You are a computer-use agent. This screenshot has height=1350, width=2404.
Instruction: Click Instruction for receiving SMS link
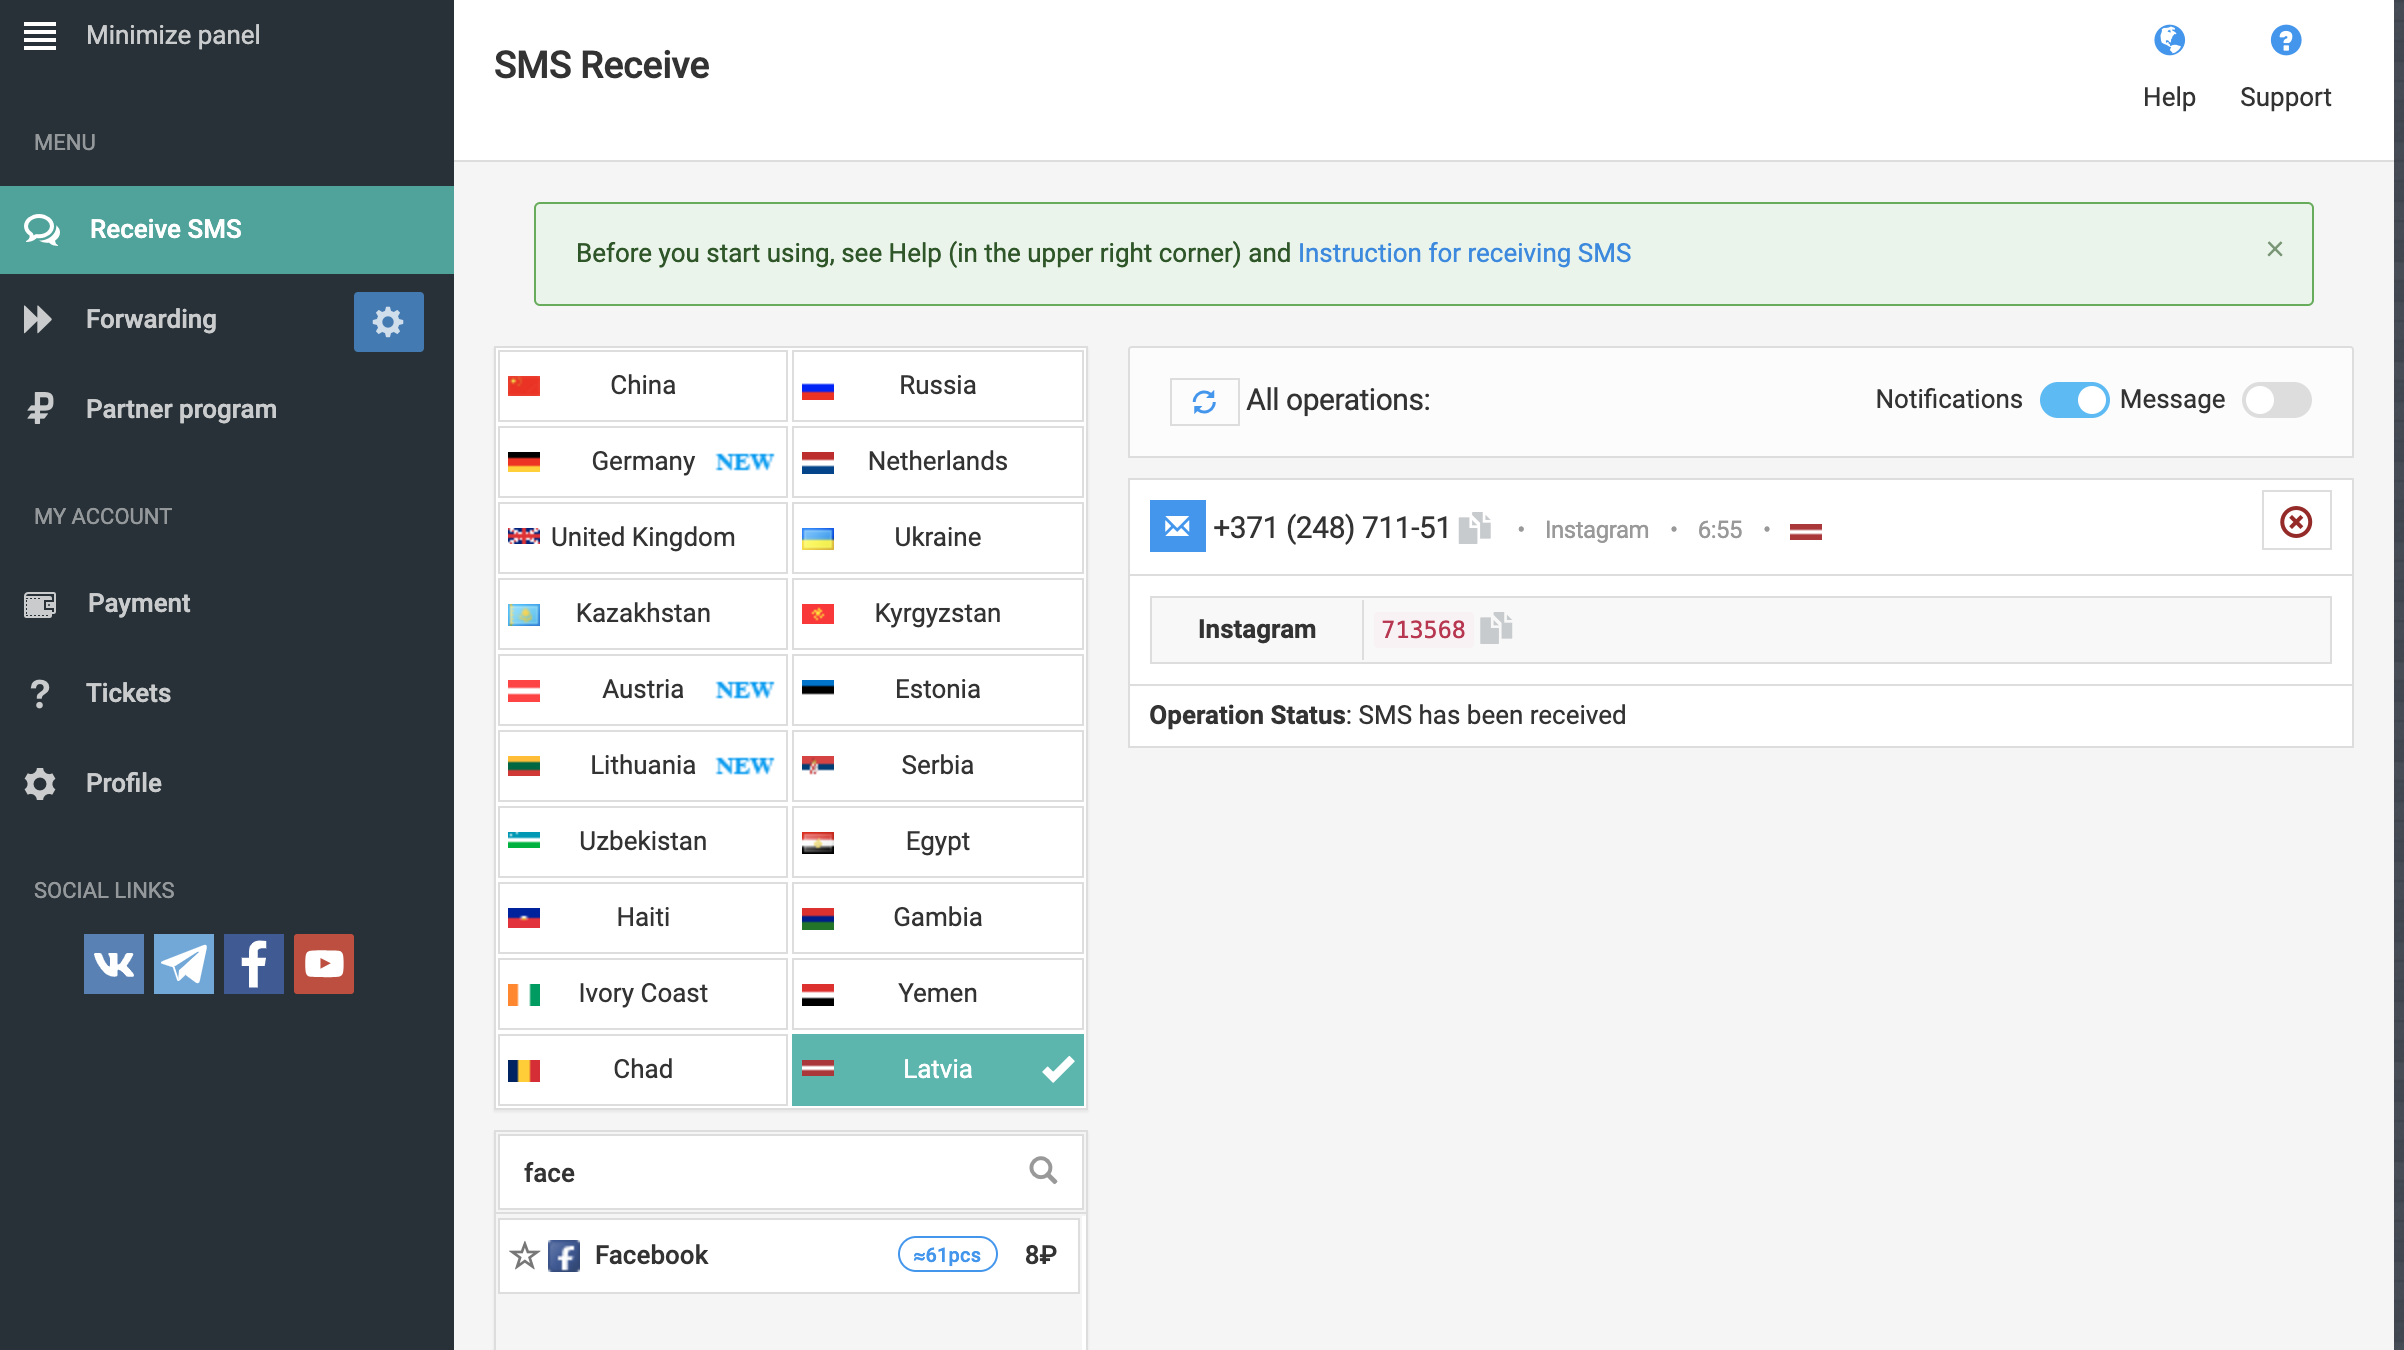[1463, 253]
